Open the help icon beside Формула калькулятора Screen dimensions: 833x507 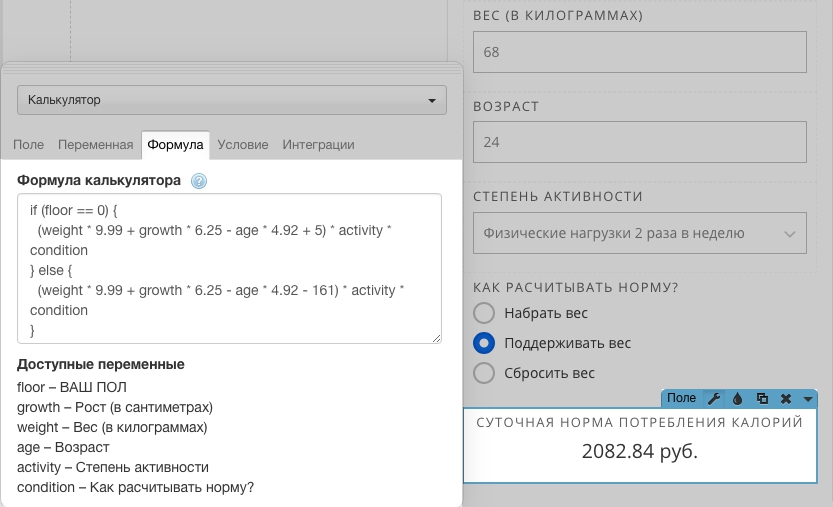199,181
